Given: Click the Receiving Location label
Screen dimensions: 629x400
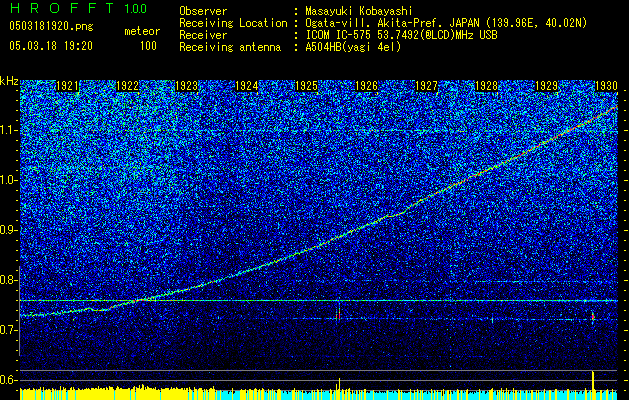Looking at the screenshot, I should [233, 23].
